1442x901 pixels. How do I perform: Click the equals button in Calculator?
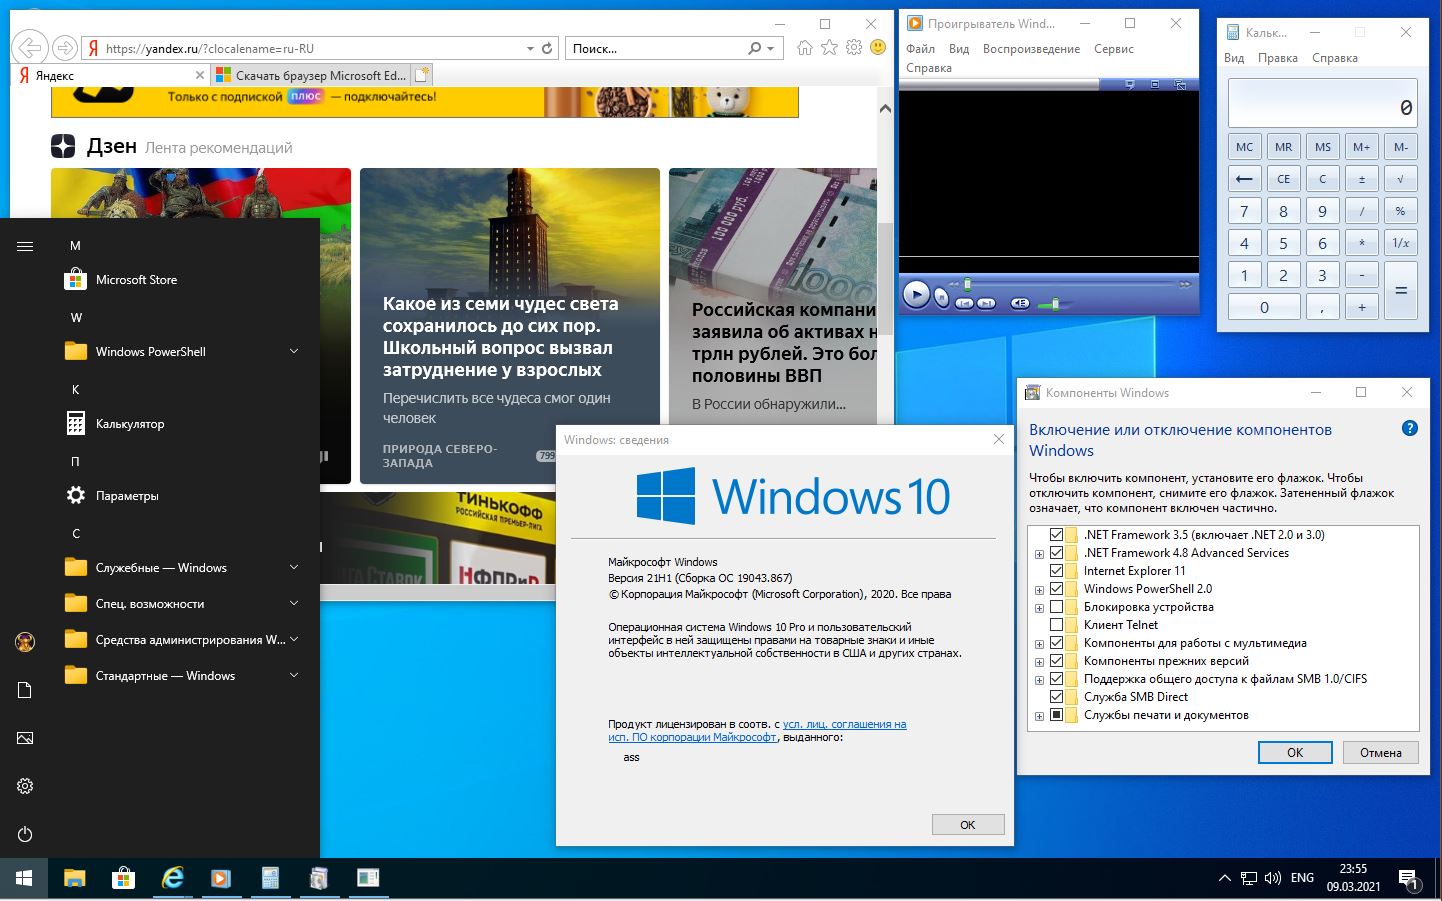[x=1401, y=290]
